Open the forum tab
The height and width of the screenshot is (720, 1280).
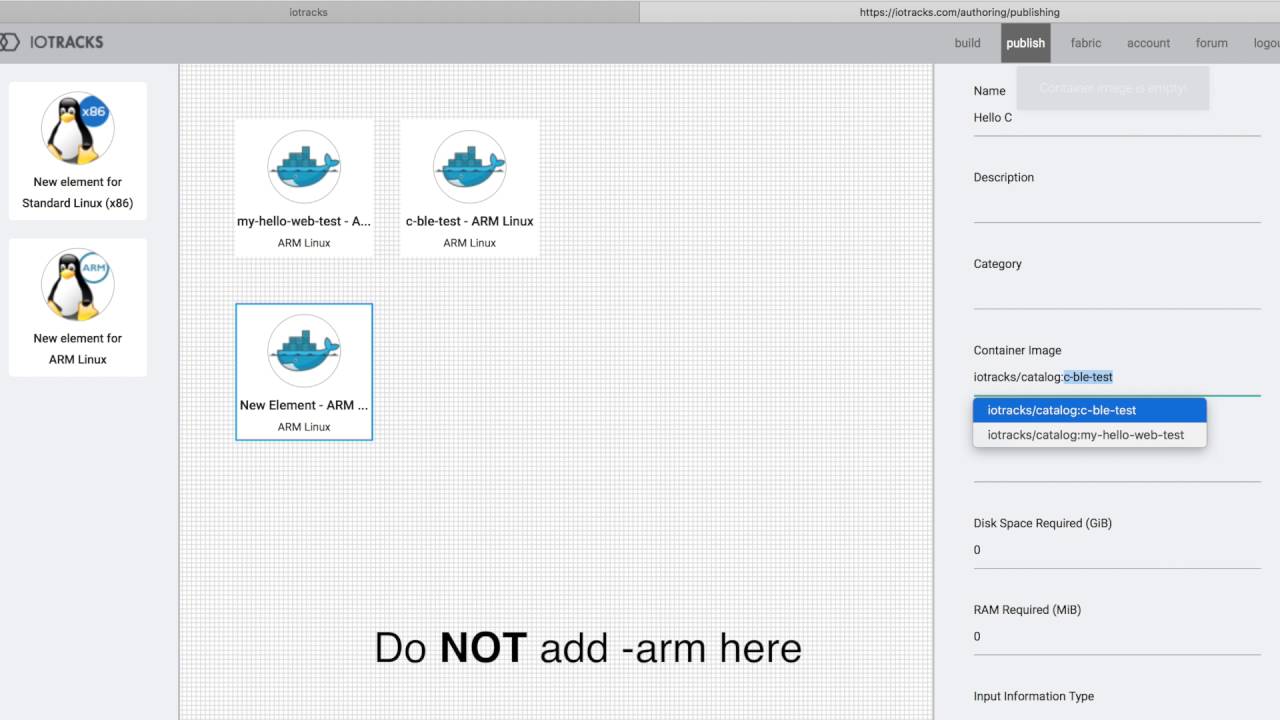1211,43
